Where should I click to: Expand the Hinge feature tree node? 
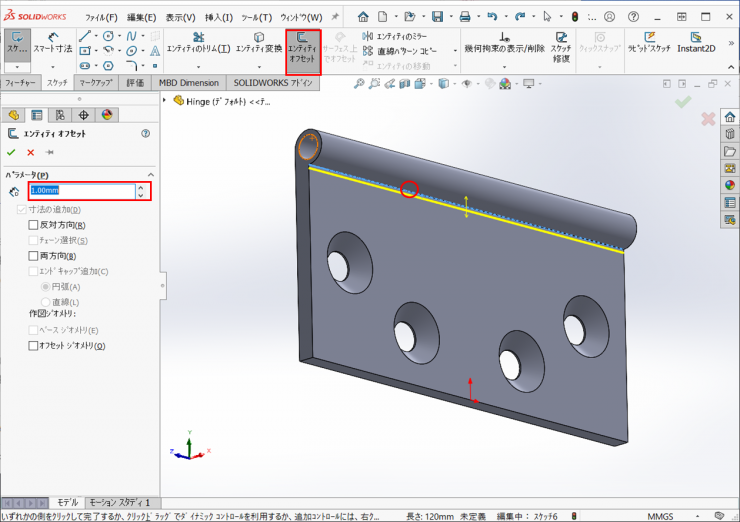(167, 101)
